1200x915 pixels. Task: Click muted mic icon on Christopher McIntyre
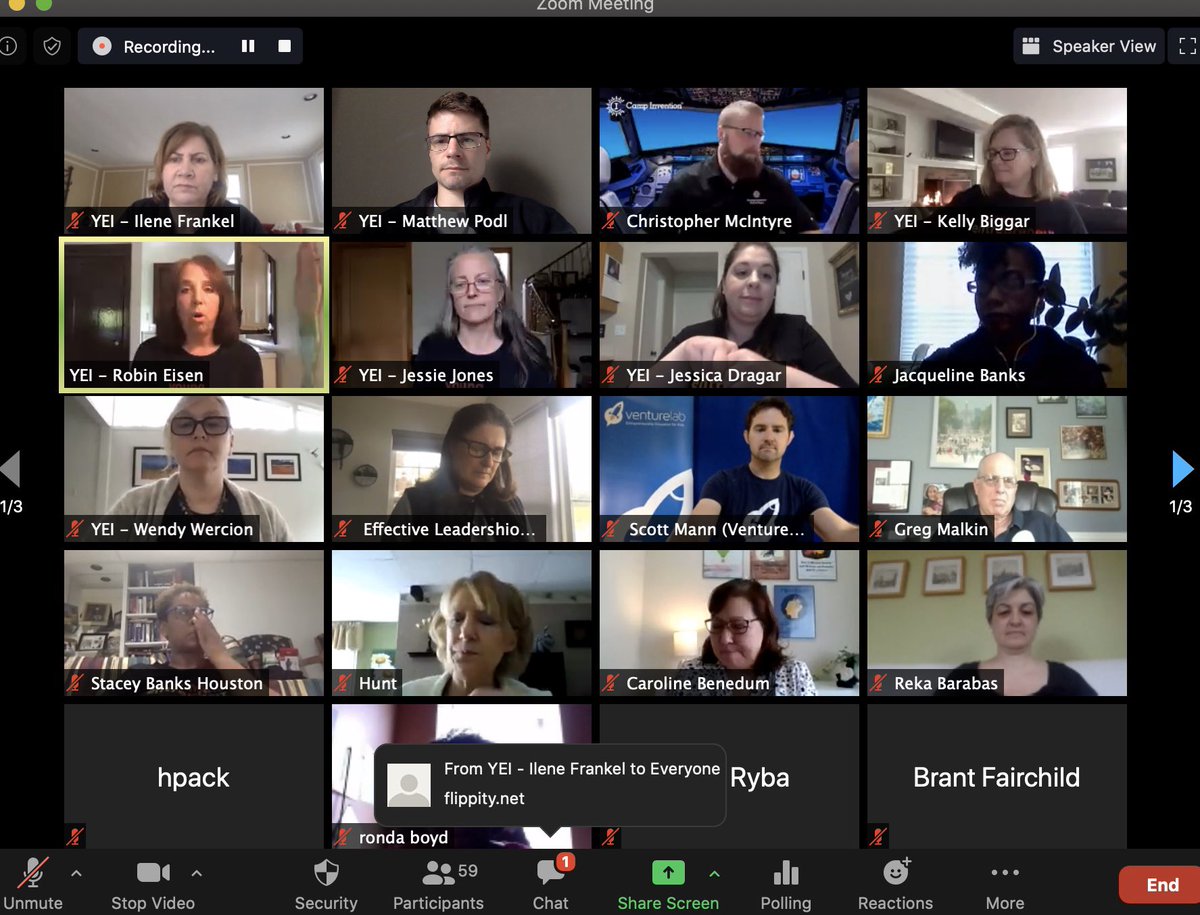(x=611, y=221)
